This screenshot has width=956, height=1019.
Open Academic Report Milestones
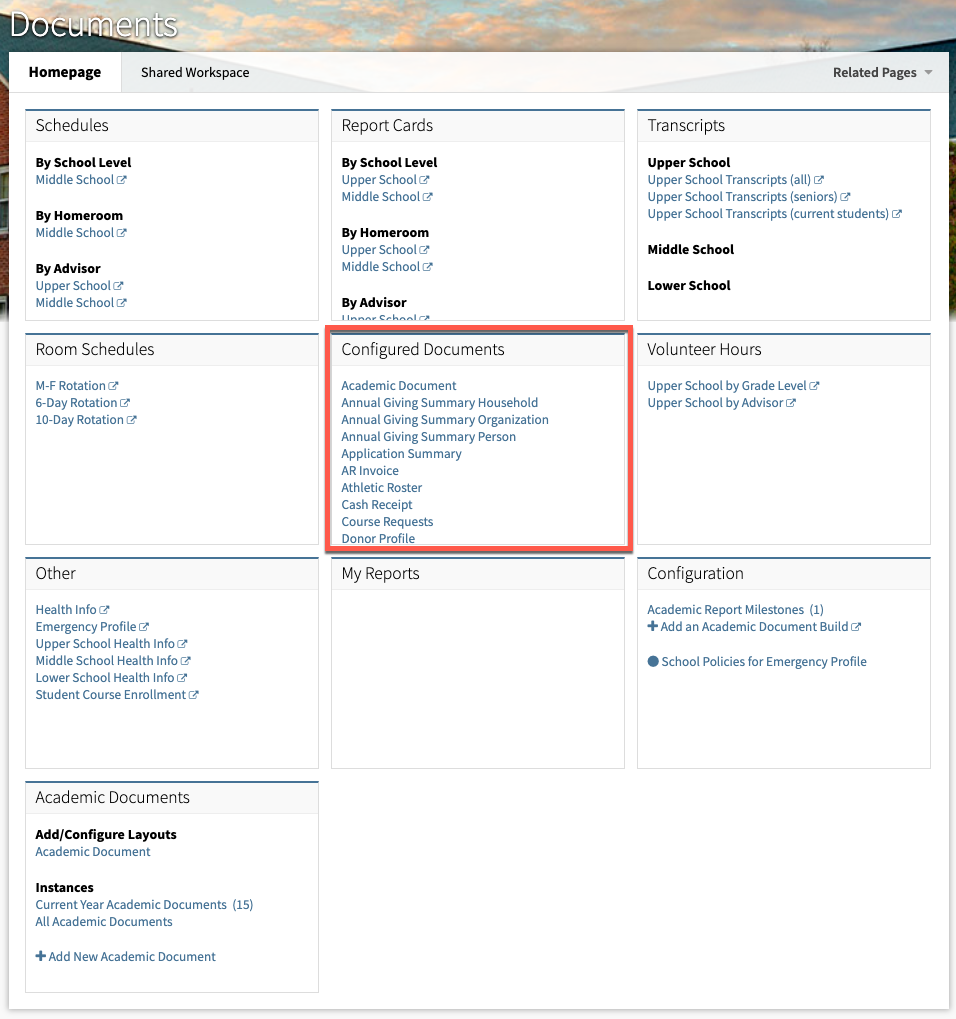[x=725, y=608]
